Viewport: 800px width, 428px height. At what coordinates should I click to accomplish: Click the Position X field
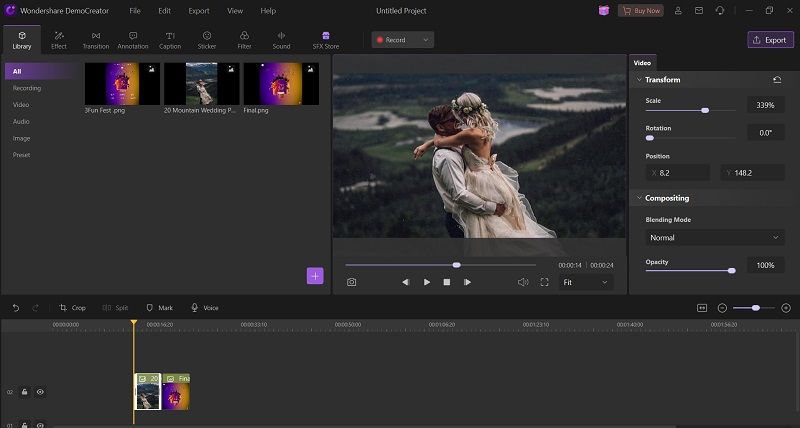click(678, 173)
